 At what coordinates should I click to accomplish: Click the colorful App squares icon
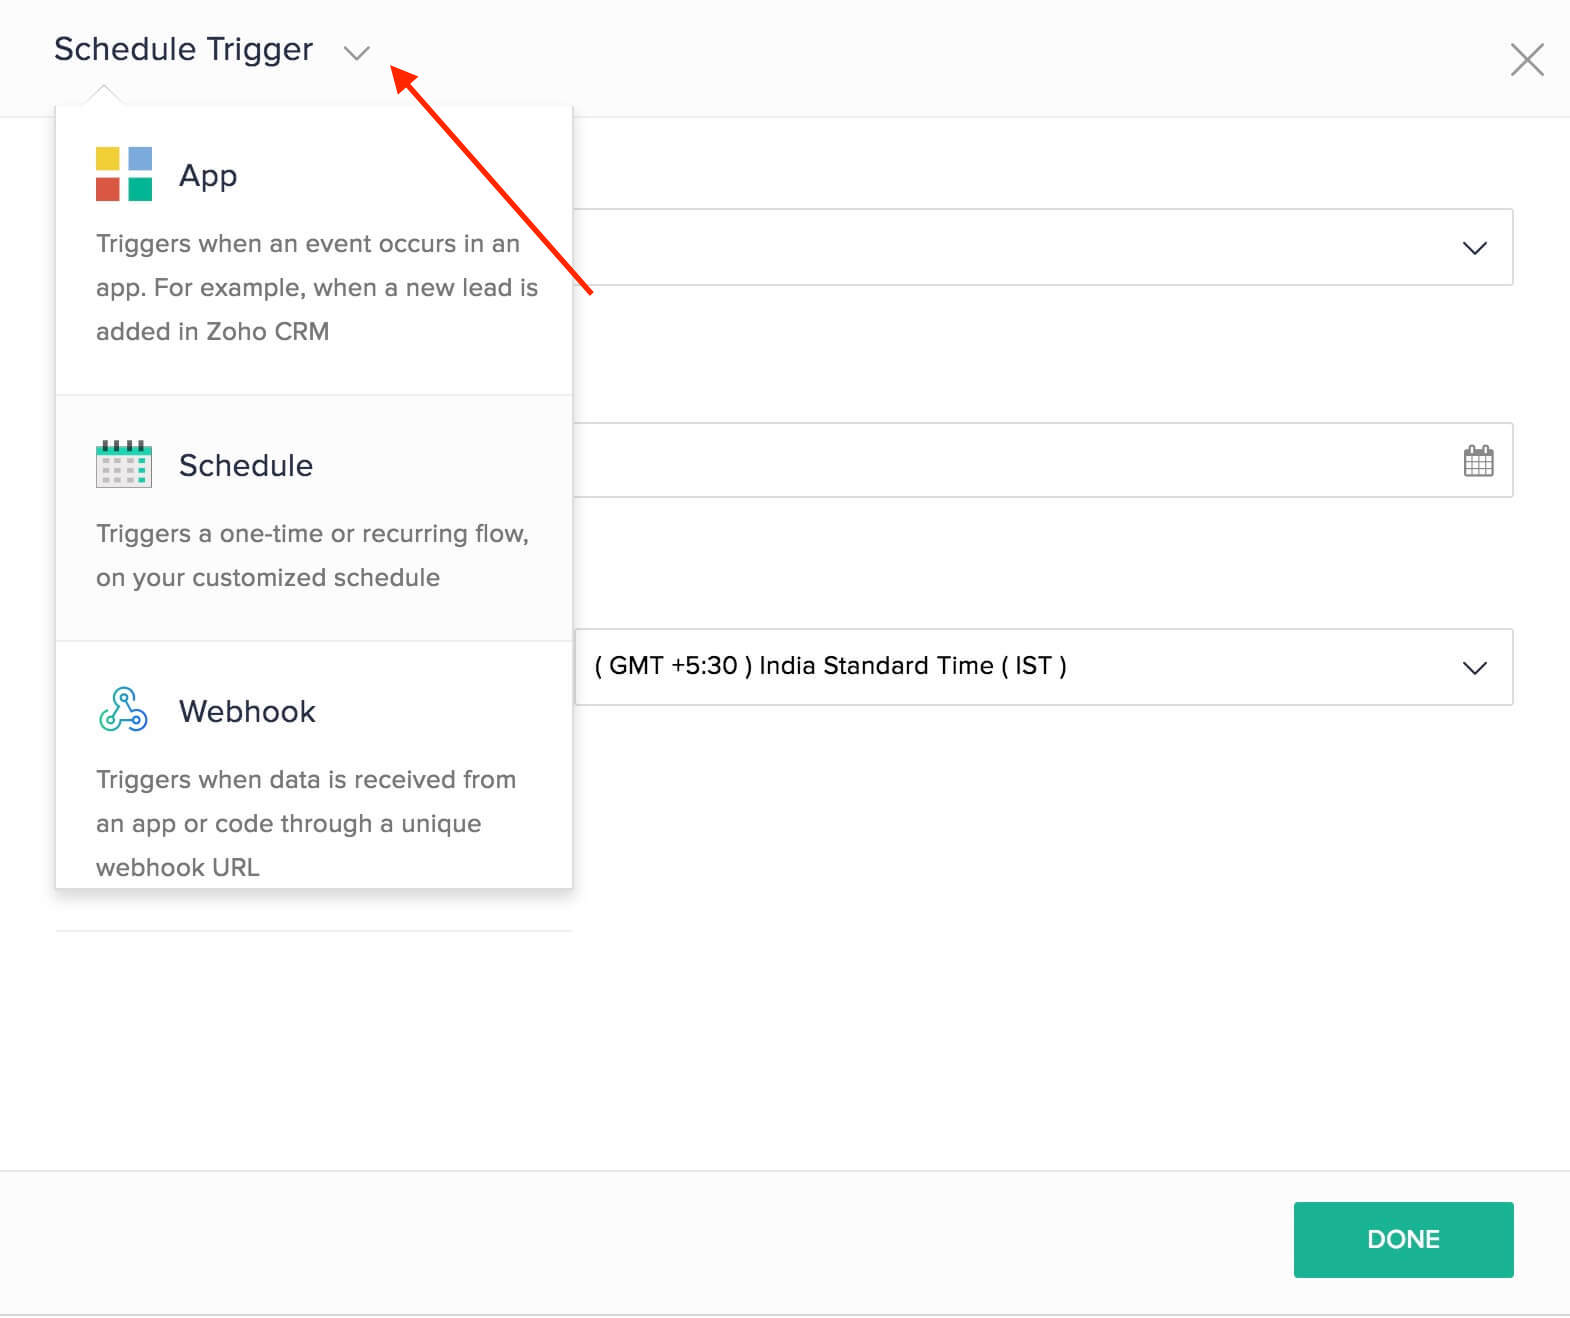click(x=124, y=174)
